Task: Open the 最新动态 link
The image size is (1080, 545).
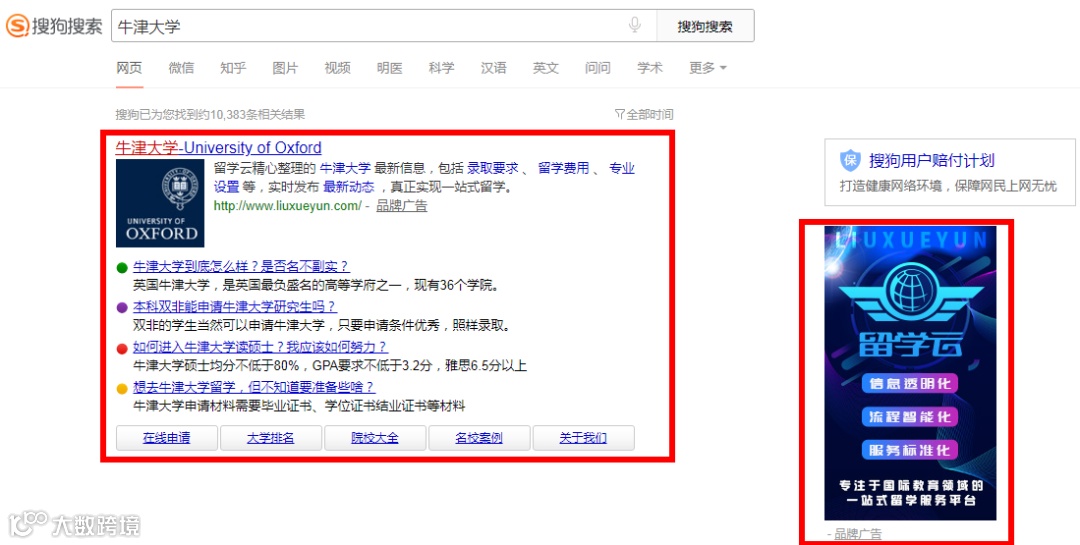Action: pyautogui.click(x=349, y=187)
